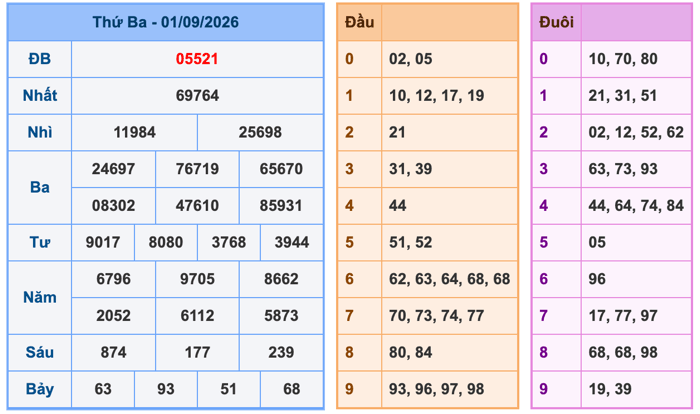Click Đuôi row 6 value 96
700x414 pixels.
point(597,279)
